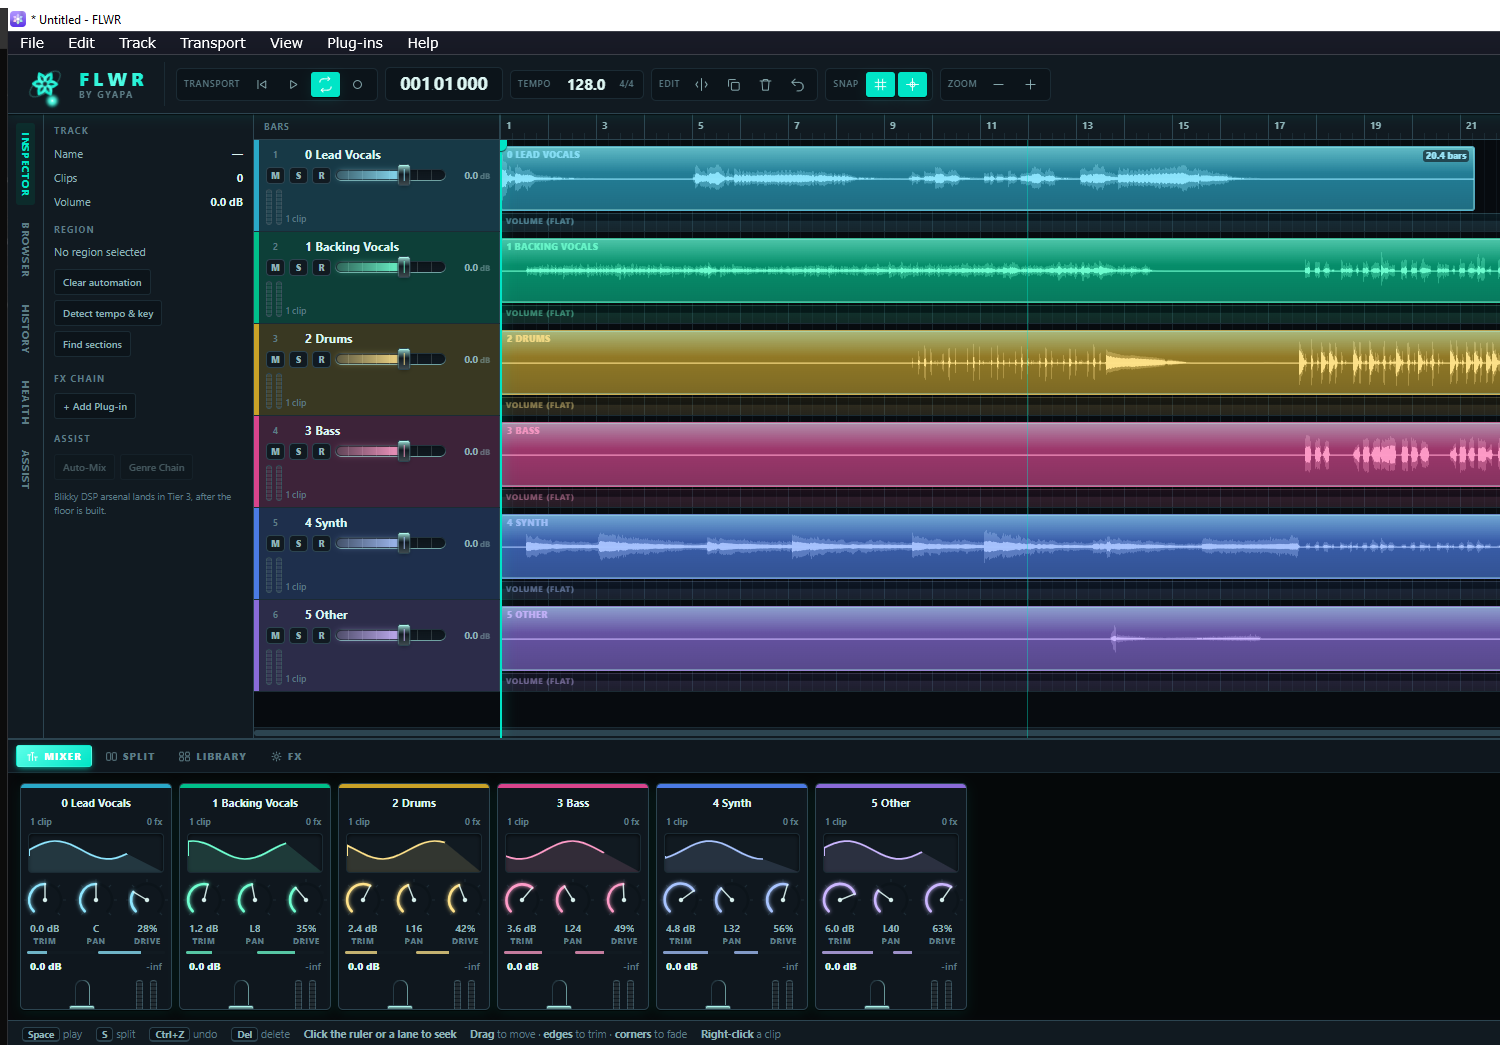Toggle loop playback button
Viewport: 1500px width, 1045px height.
pos(325,85)
